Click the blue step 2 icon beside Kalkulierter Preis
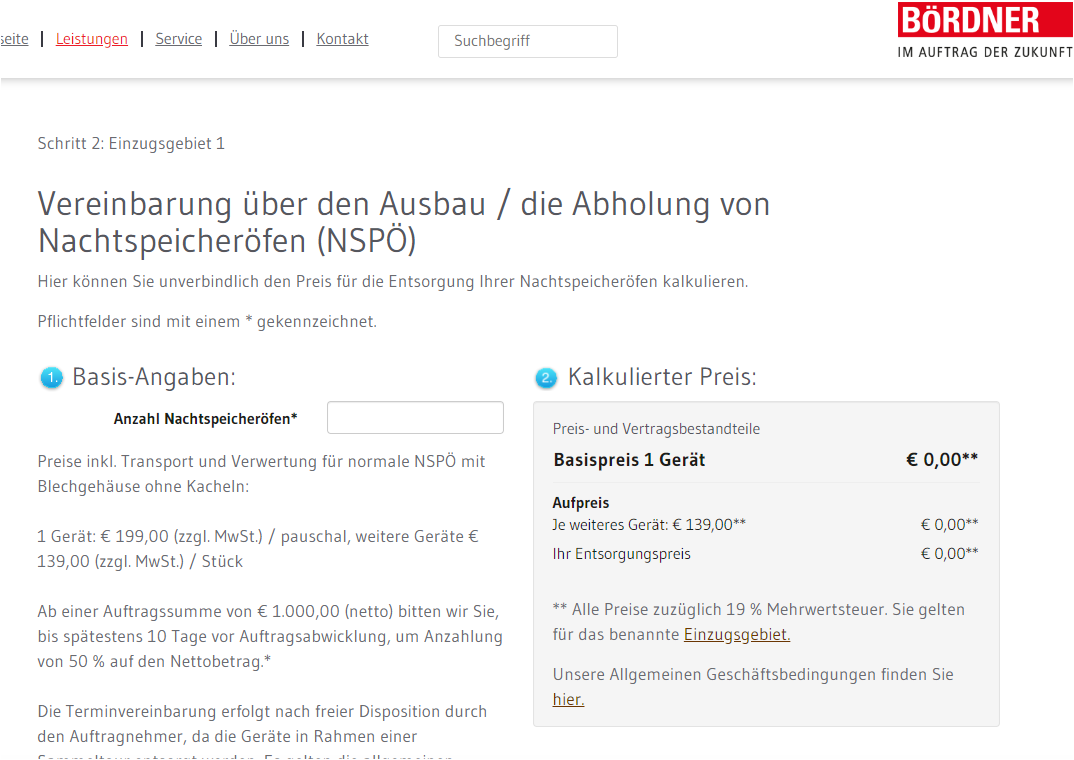This screenshot has width=1074, height=760. click(x=546, y=378)
